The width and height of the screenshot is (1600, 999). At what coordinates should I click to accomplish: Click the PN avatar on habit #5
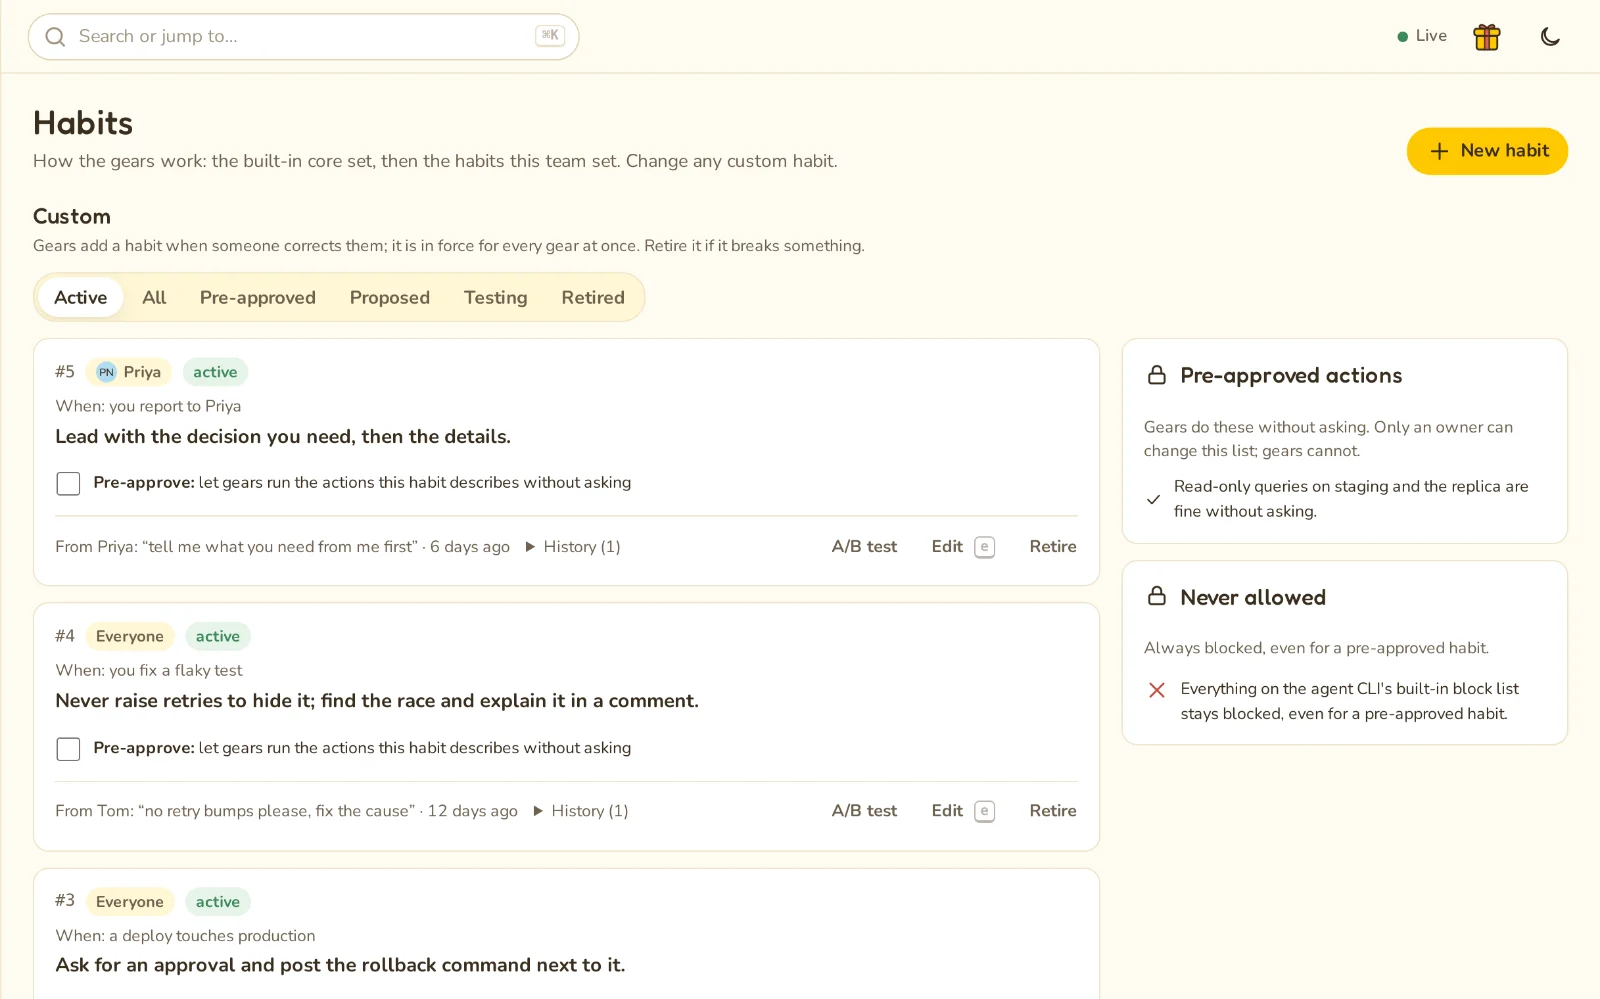[106, 372]
